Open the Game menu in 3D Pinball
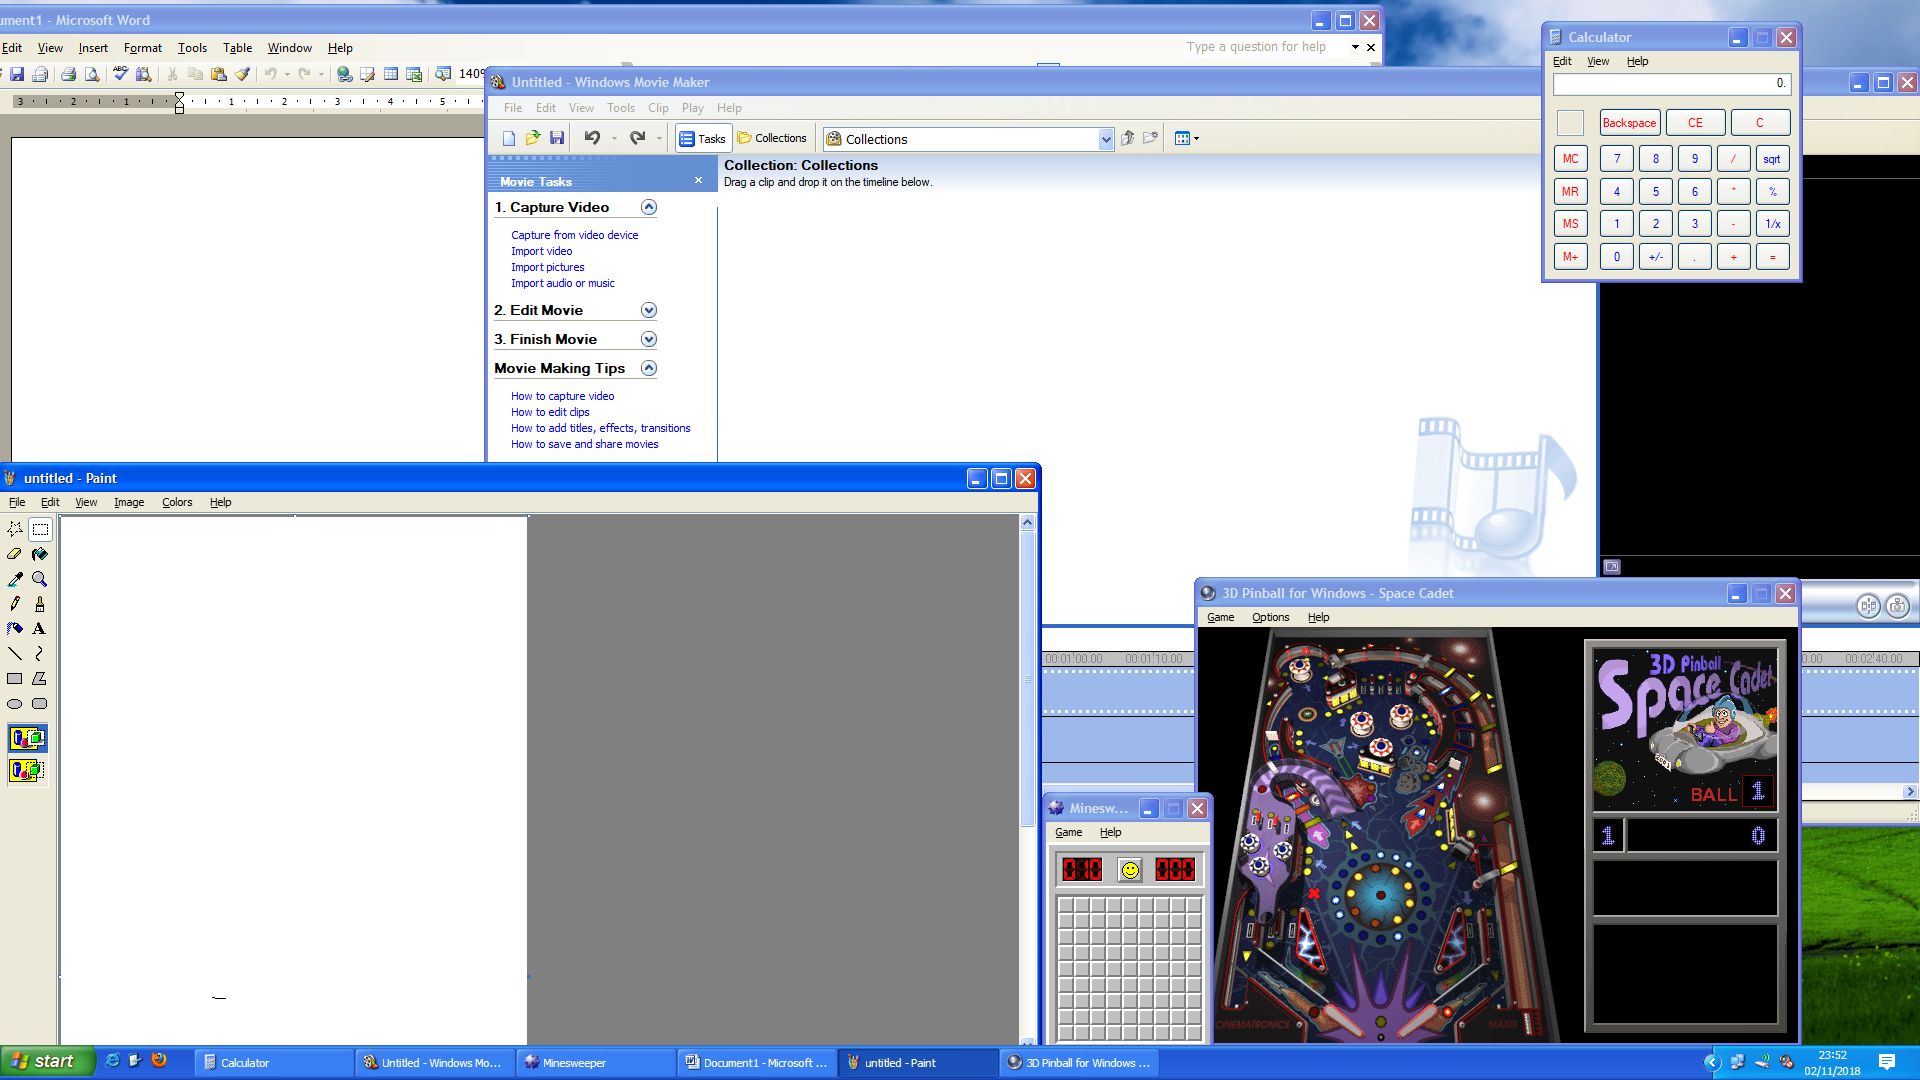This screenshot has height=1080, width=1920. (1220, 617)
